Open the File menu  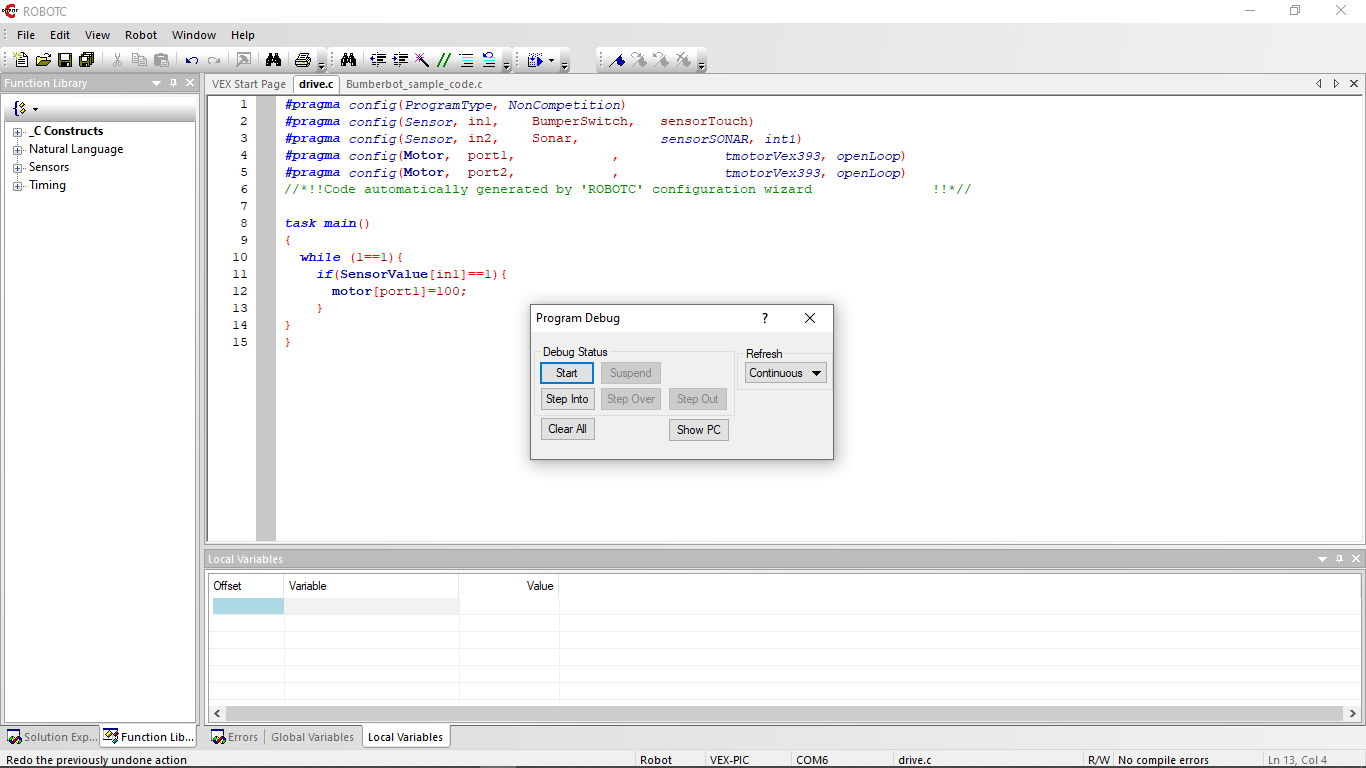coord(26,35)
